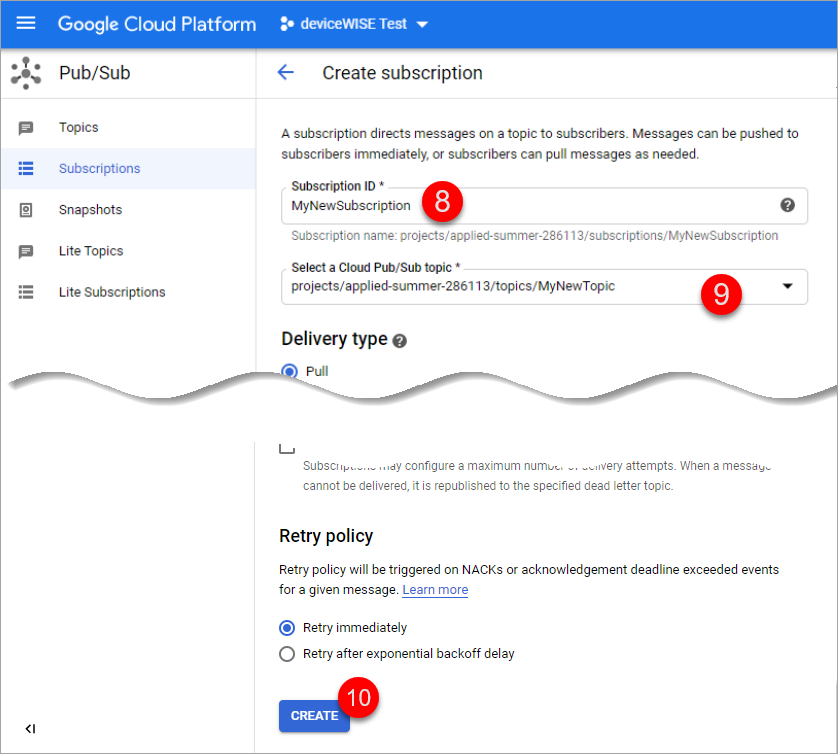838x754 pixels.
Task: Click the Subscriptions list icon
Action: [26, 168]
